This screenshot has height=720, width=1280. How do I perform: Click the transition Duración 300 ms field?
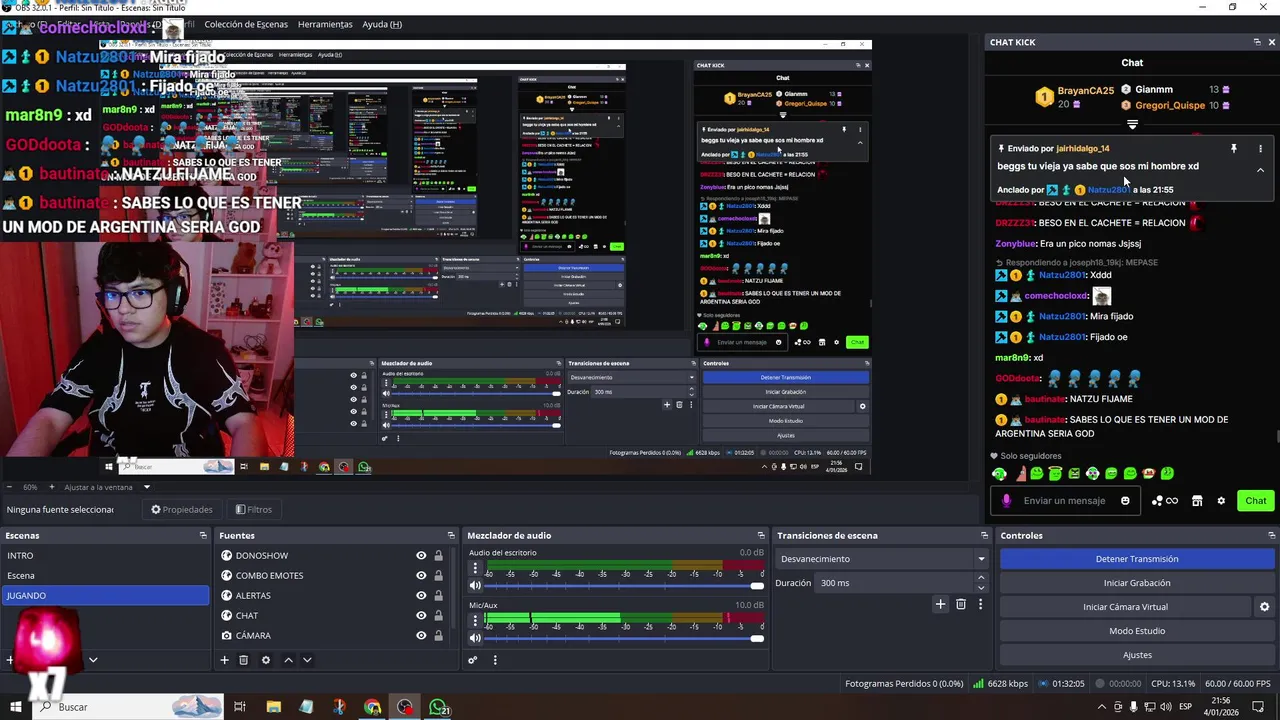(x=894, y=583)
